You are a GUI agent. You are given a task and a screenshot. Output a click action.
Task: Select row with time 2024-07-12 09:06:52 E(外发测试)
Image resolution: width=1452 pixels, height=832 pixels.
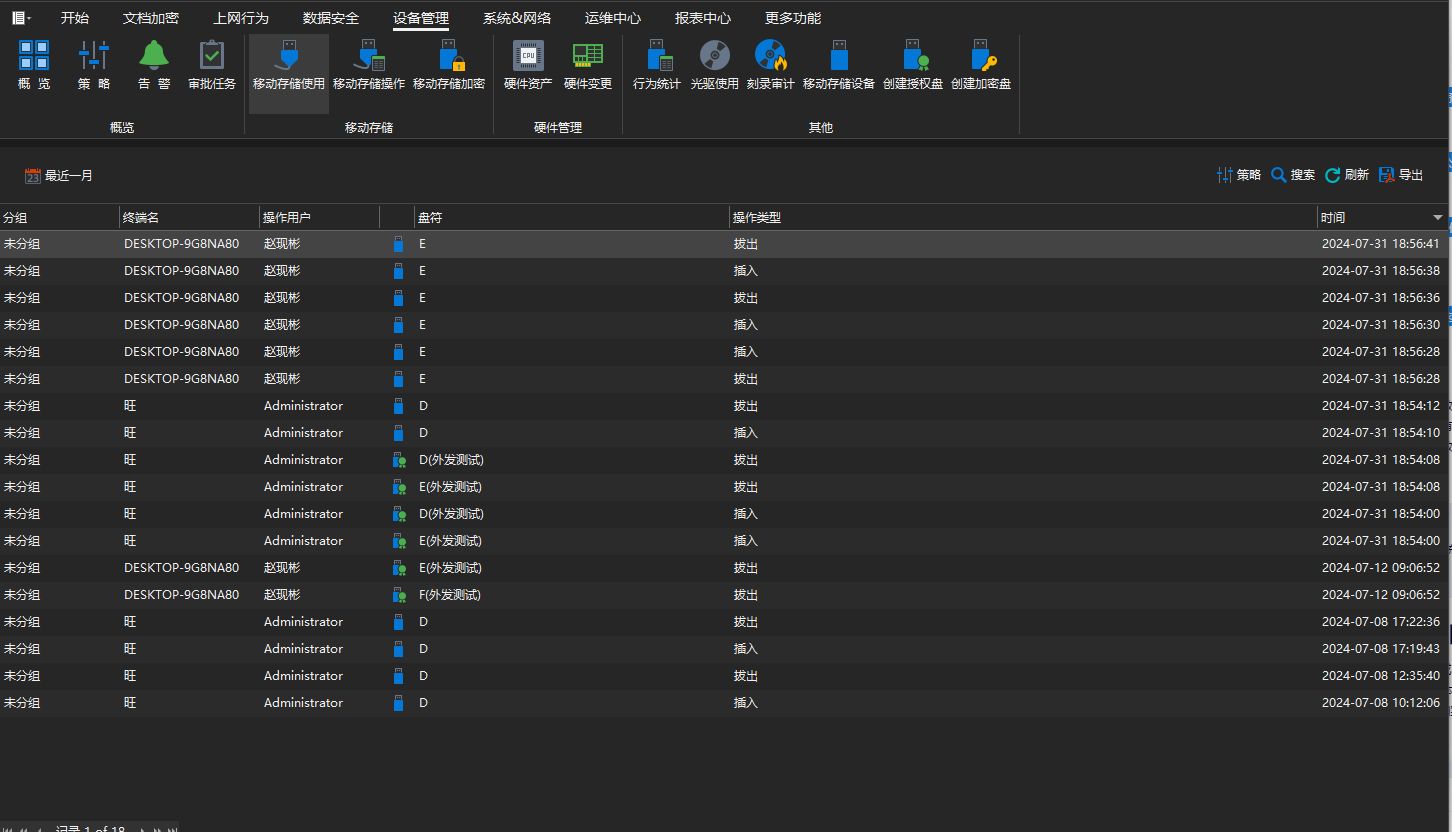pyautogui.click(x=725, y=568)
